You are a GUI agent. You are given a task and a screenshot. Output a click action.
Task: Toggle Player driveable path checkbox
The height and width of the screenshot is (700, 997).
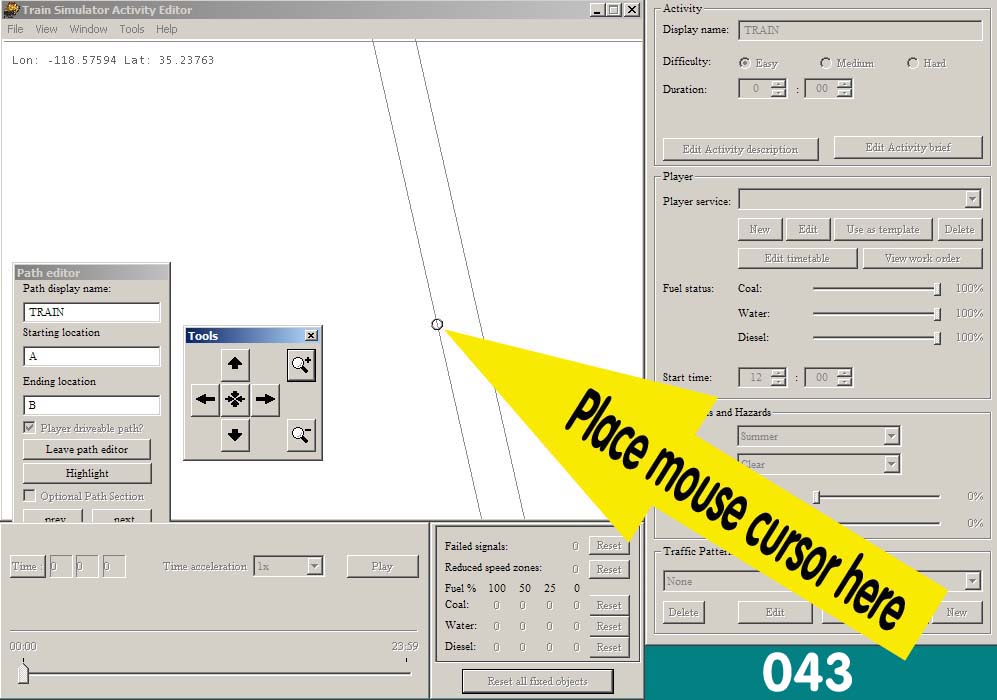[29, 427]
